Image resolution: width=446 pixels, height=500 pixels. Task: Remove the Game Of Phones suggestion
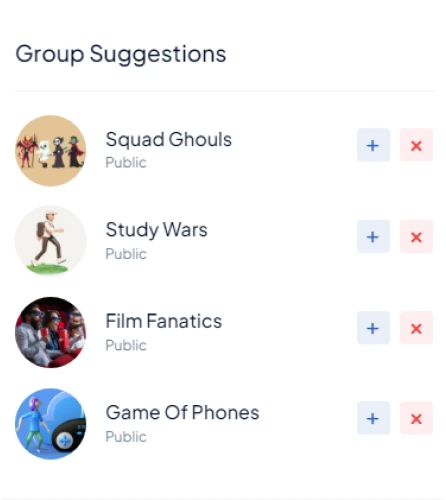[x=416, y=418]
